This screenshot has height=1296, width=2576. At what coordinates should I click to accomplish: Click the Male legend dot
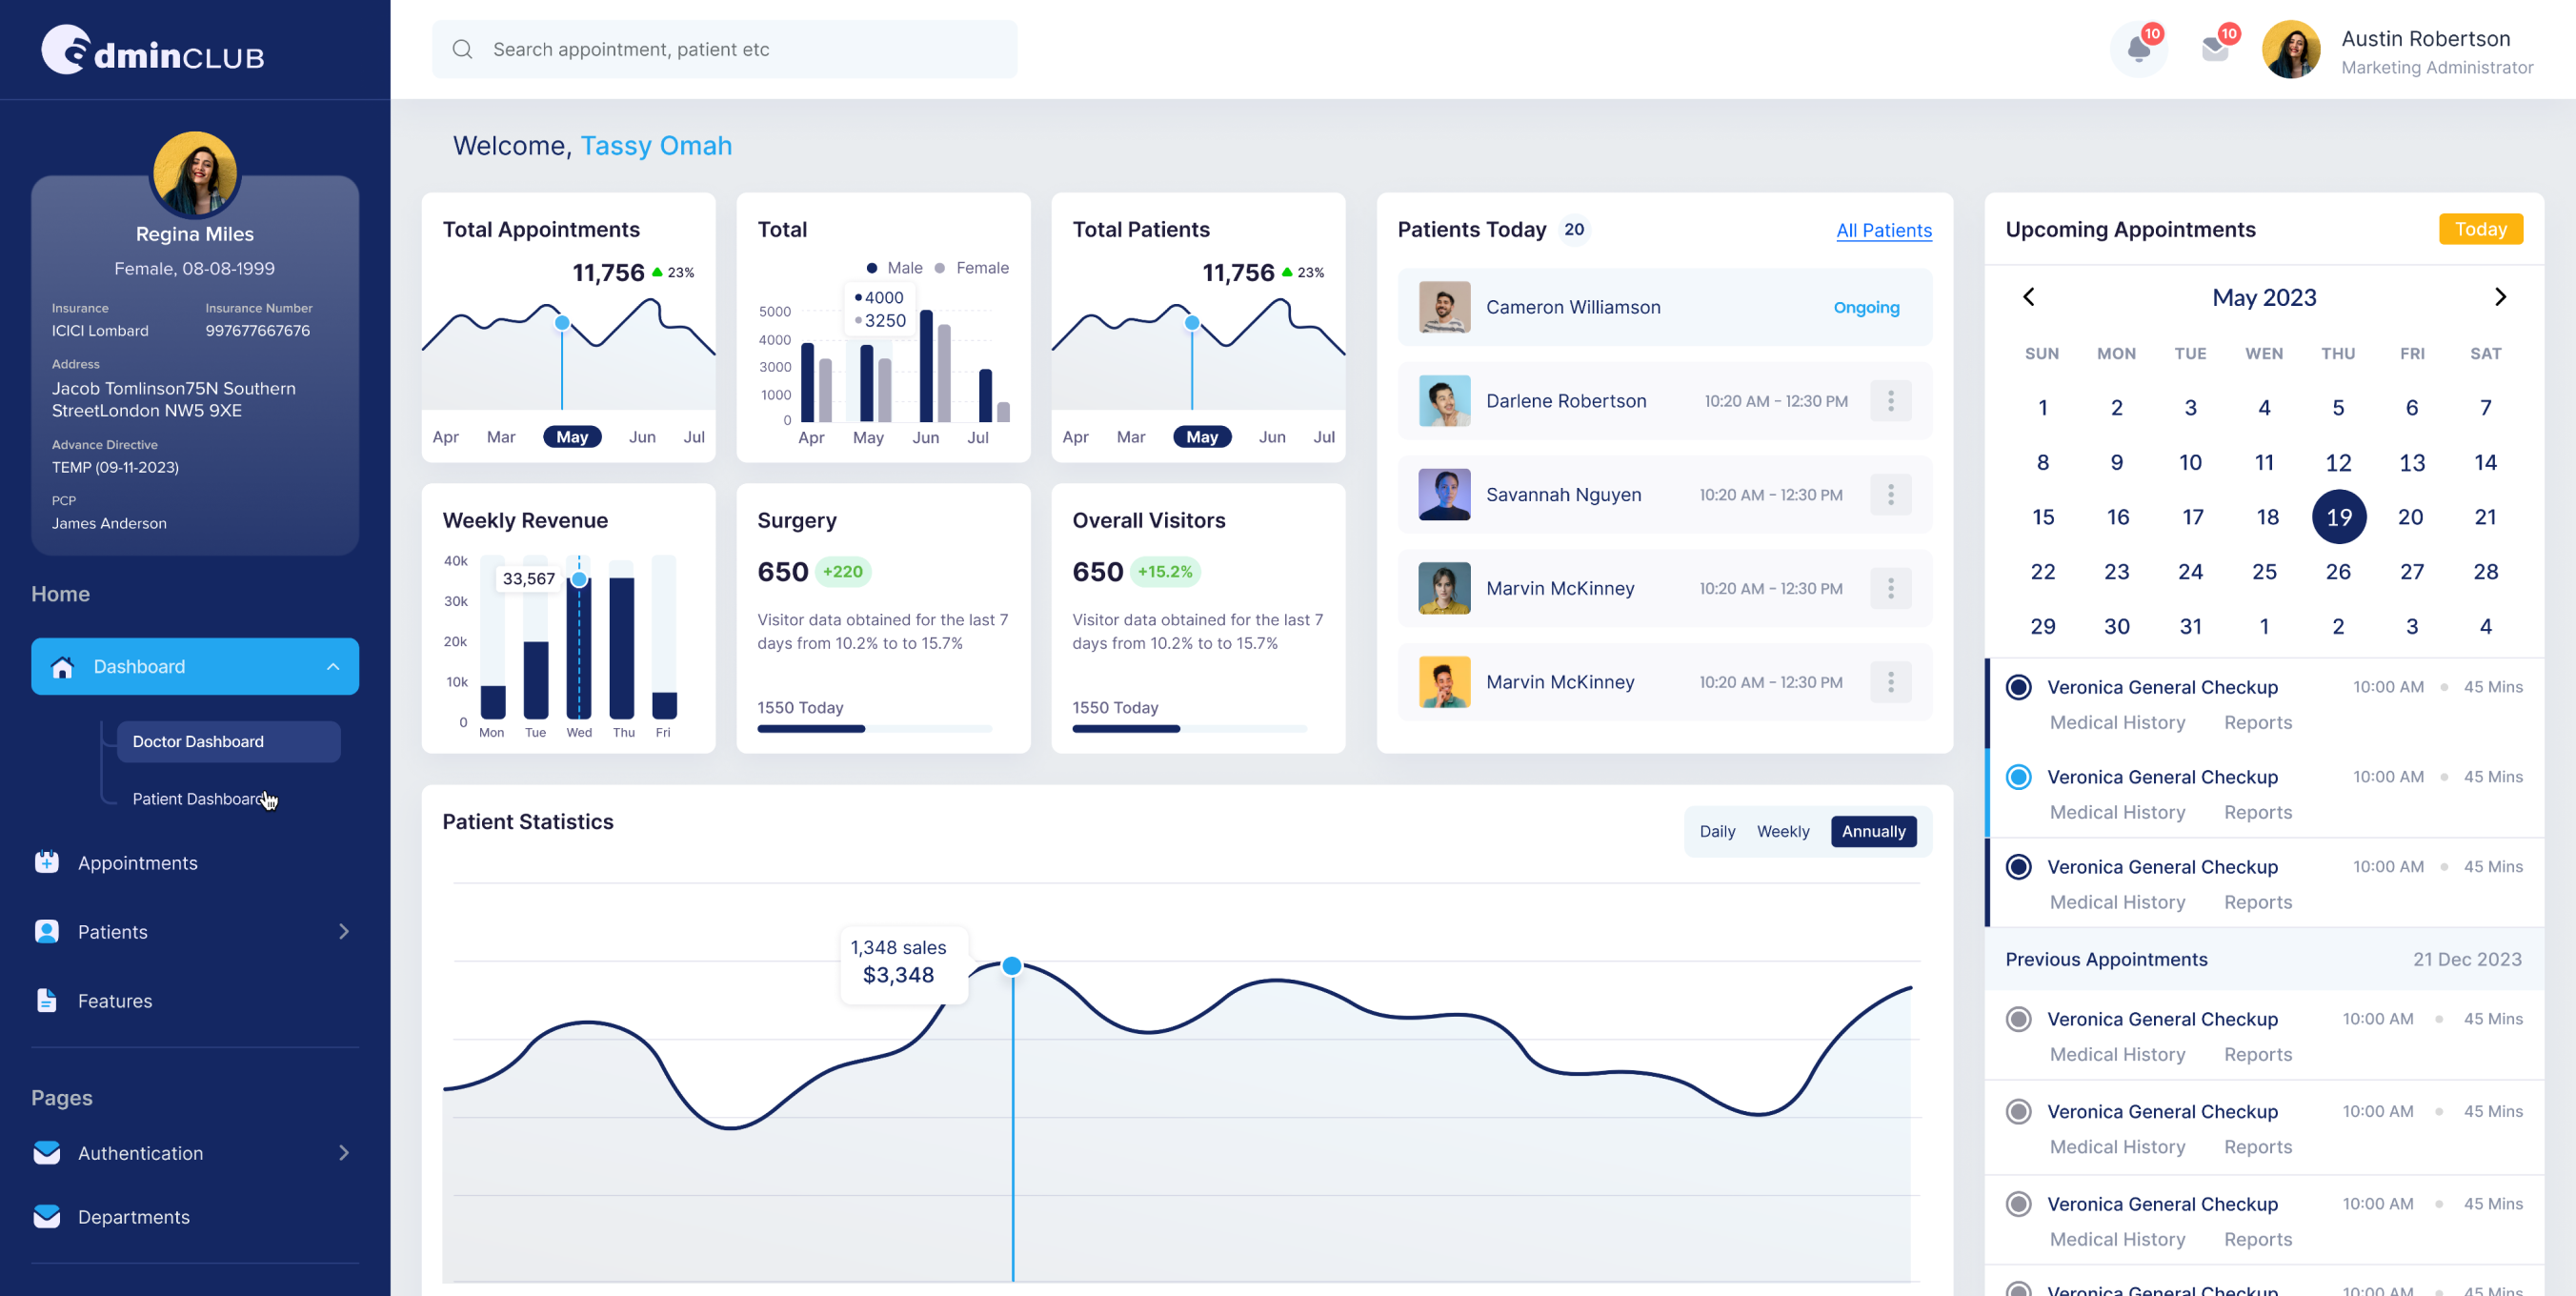coord(872,268)
